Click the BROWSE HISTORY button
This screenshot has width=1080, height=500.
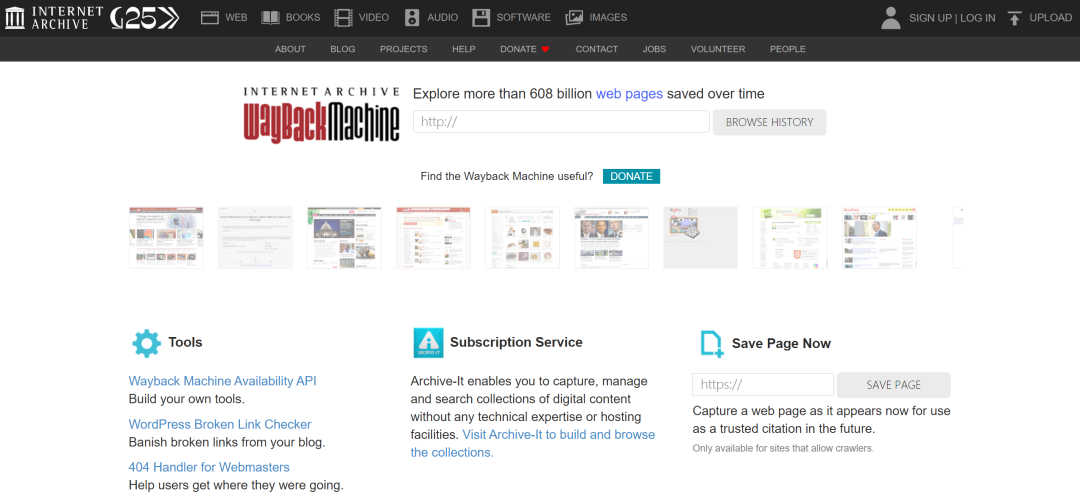coord(769,122)
